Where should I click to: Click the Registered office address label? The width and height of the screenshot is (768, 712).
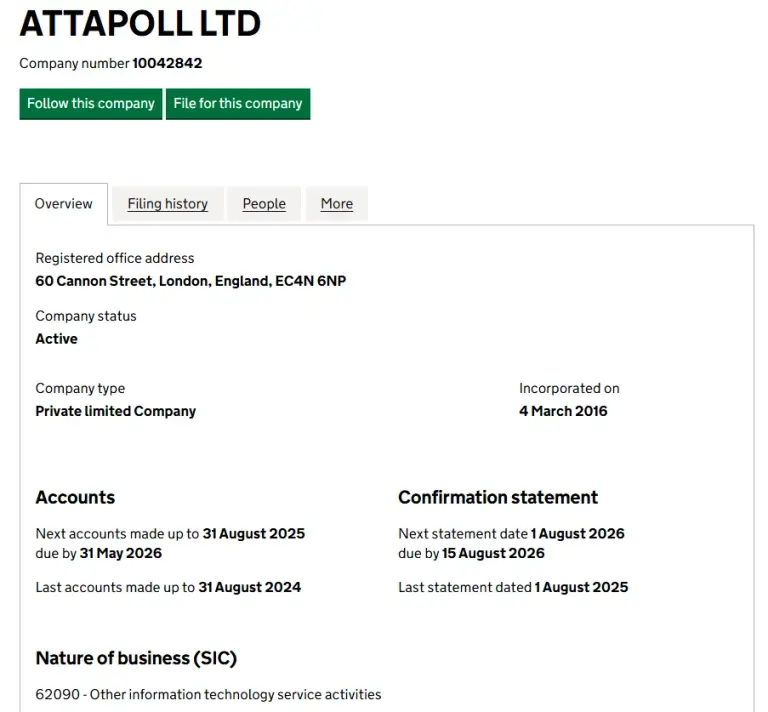(115, 259)
